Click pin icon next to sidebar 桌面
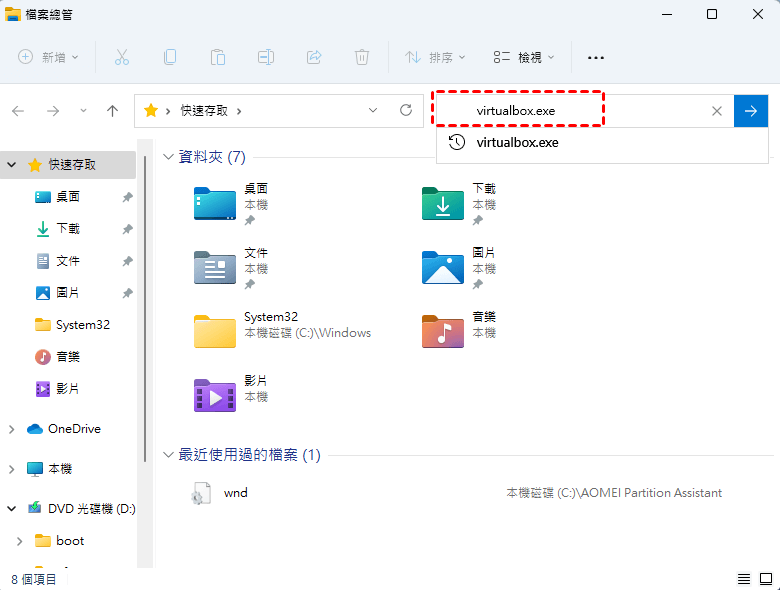This screenshot has height=590, width=780. (x=127, y=197)
